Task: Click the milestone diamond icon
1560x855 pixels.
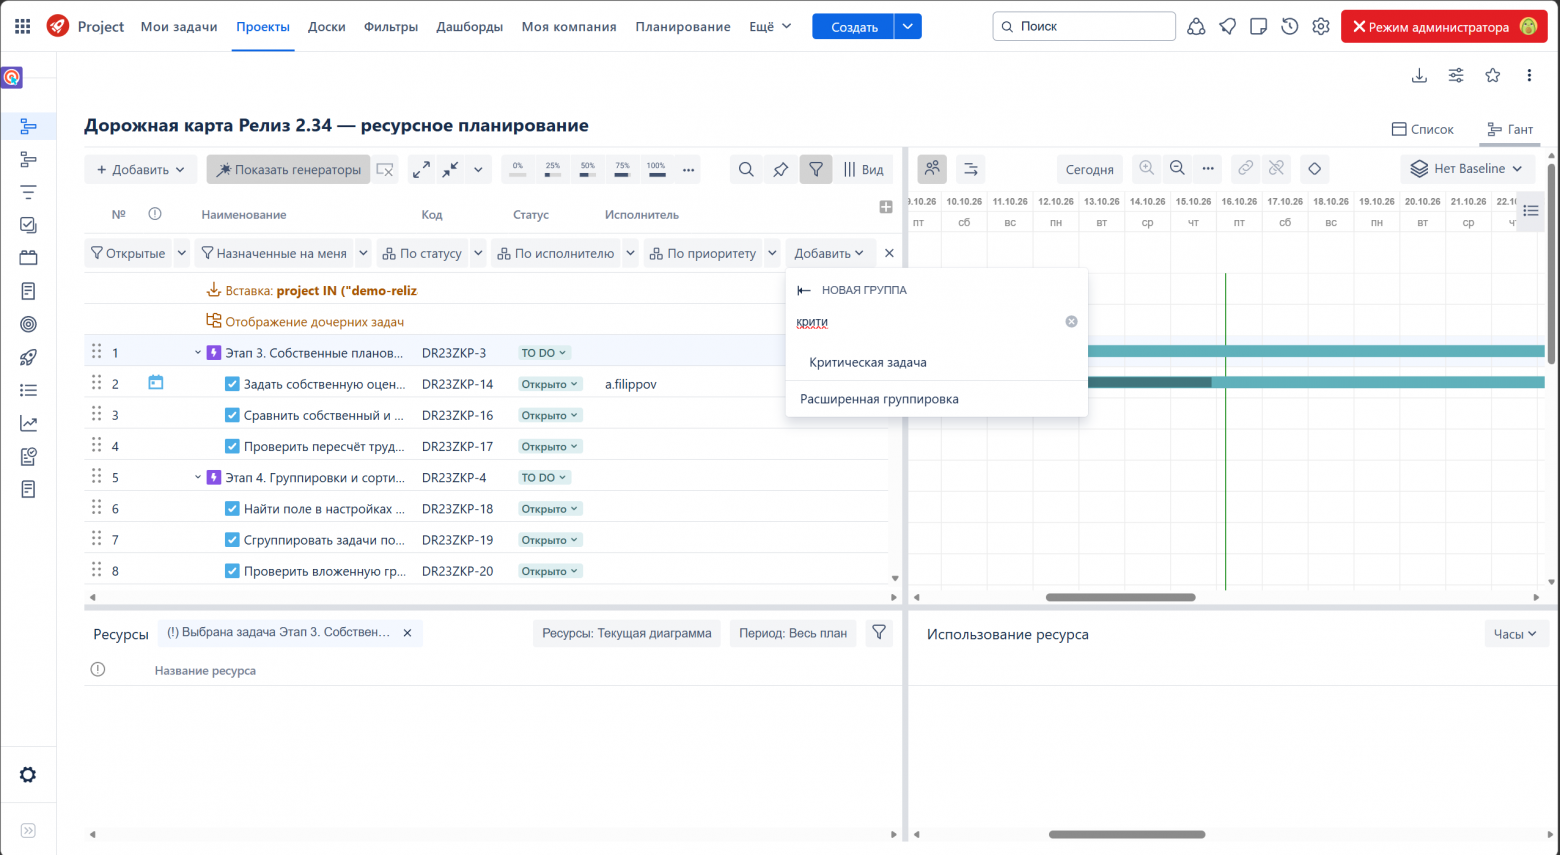Action: click(x=1315, y=169)
